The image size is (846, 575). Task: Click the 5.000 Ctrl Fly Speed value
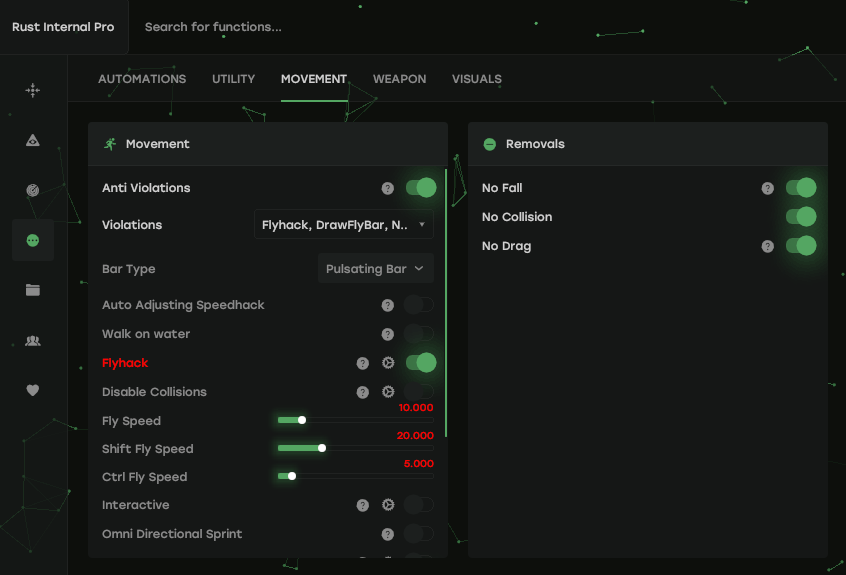(x=419, y=464)
